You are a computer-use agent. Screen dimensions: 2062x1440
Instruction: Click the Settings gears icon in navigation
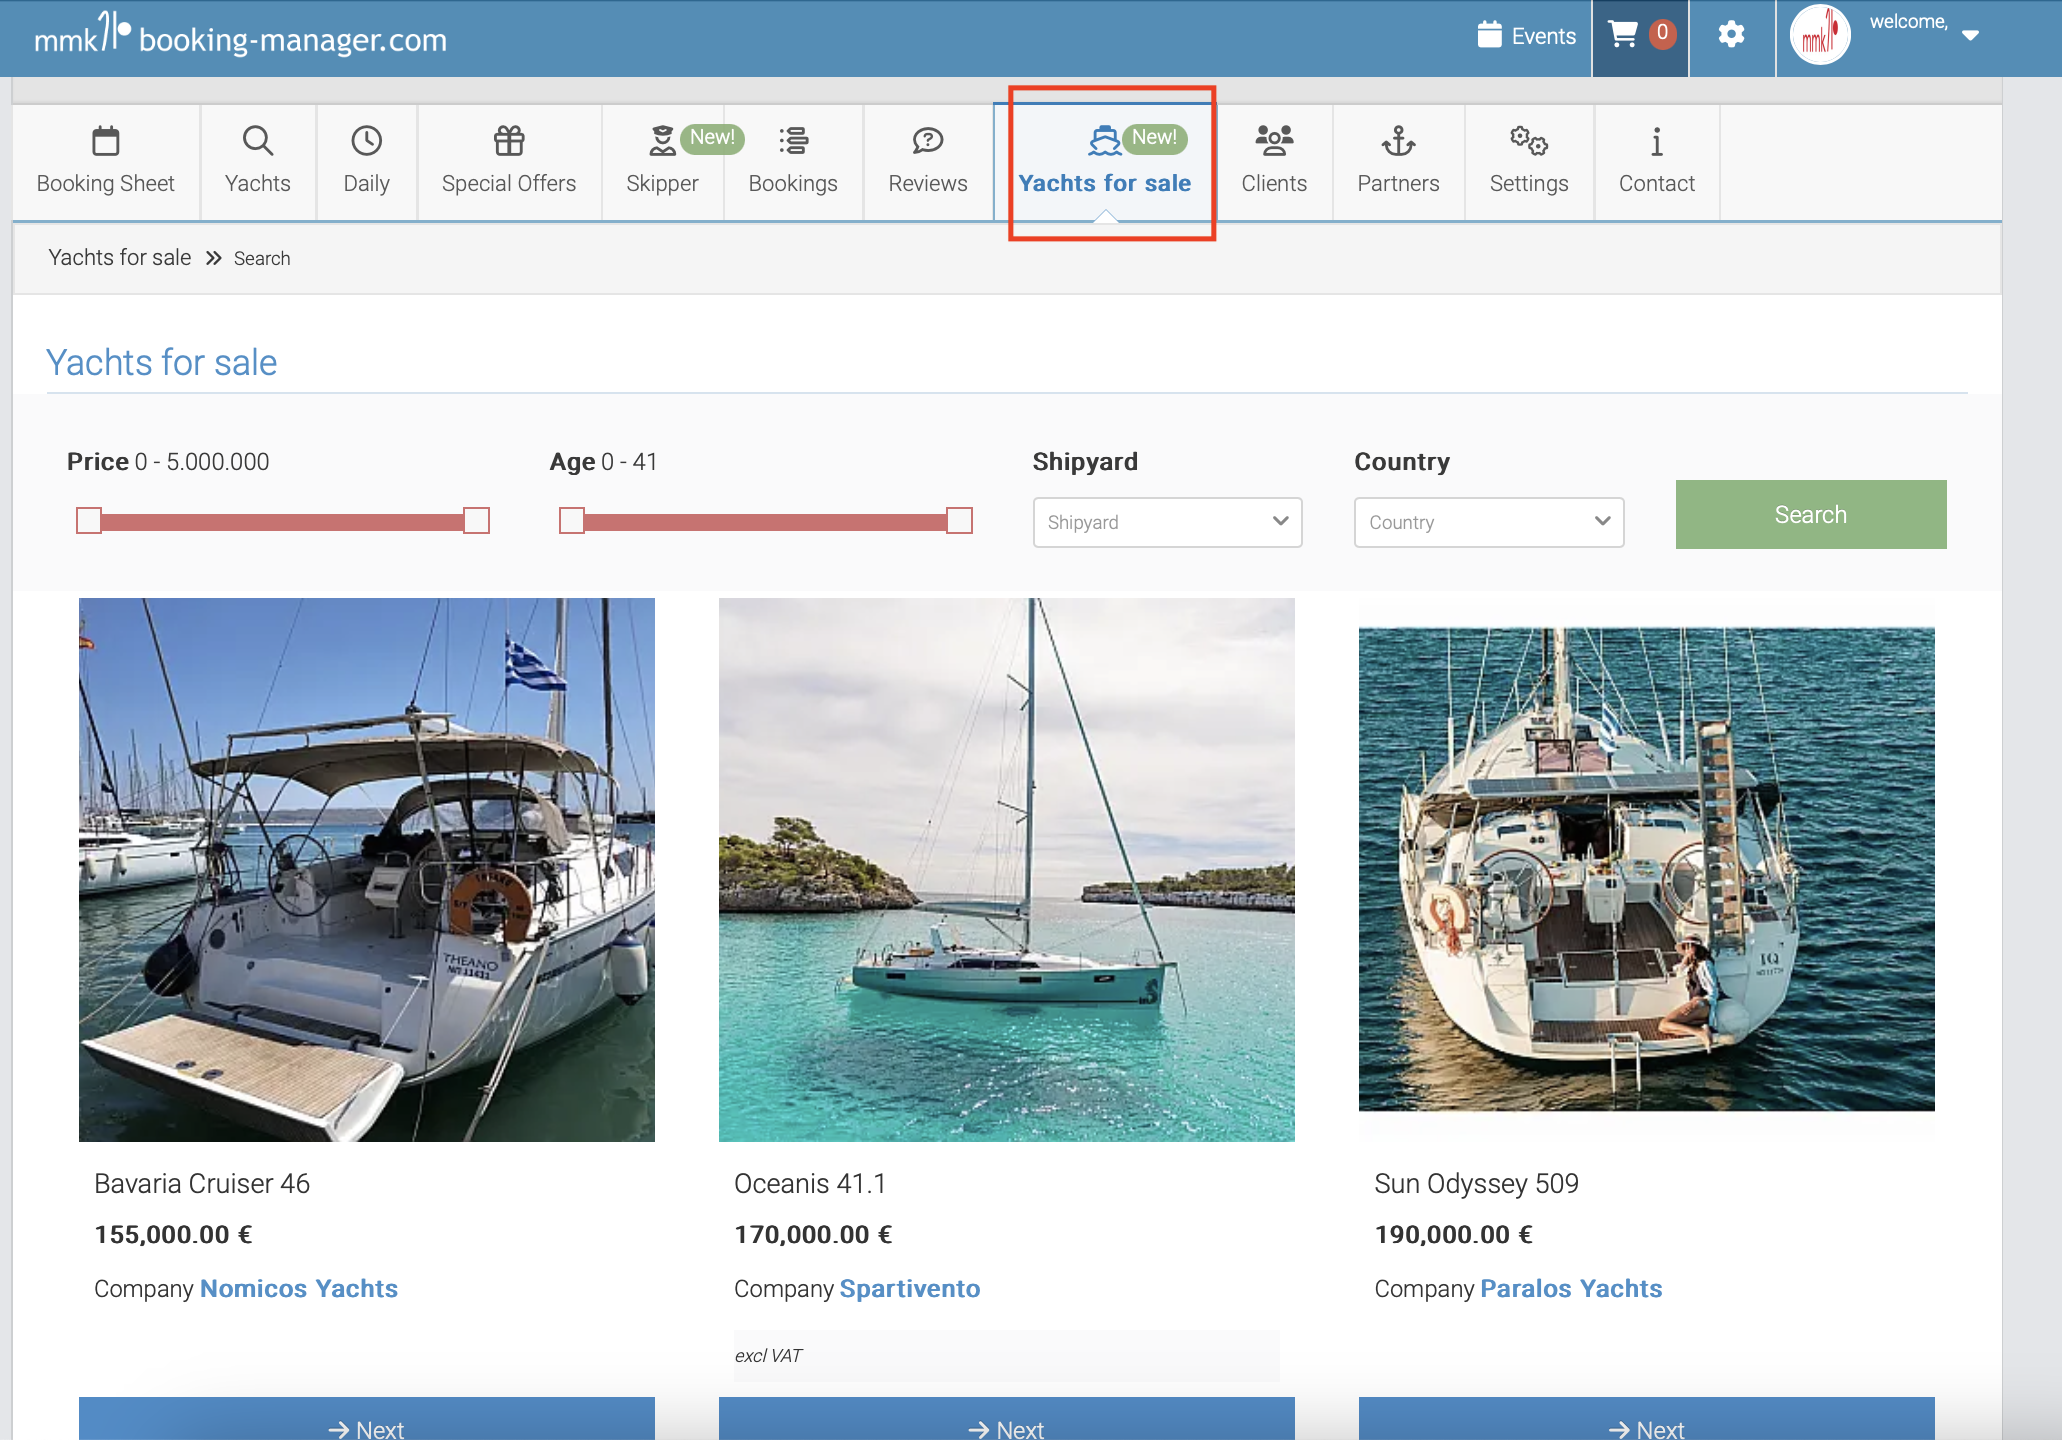(x=1529, y=141)
